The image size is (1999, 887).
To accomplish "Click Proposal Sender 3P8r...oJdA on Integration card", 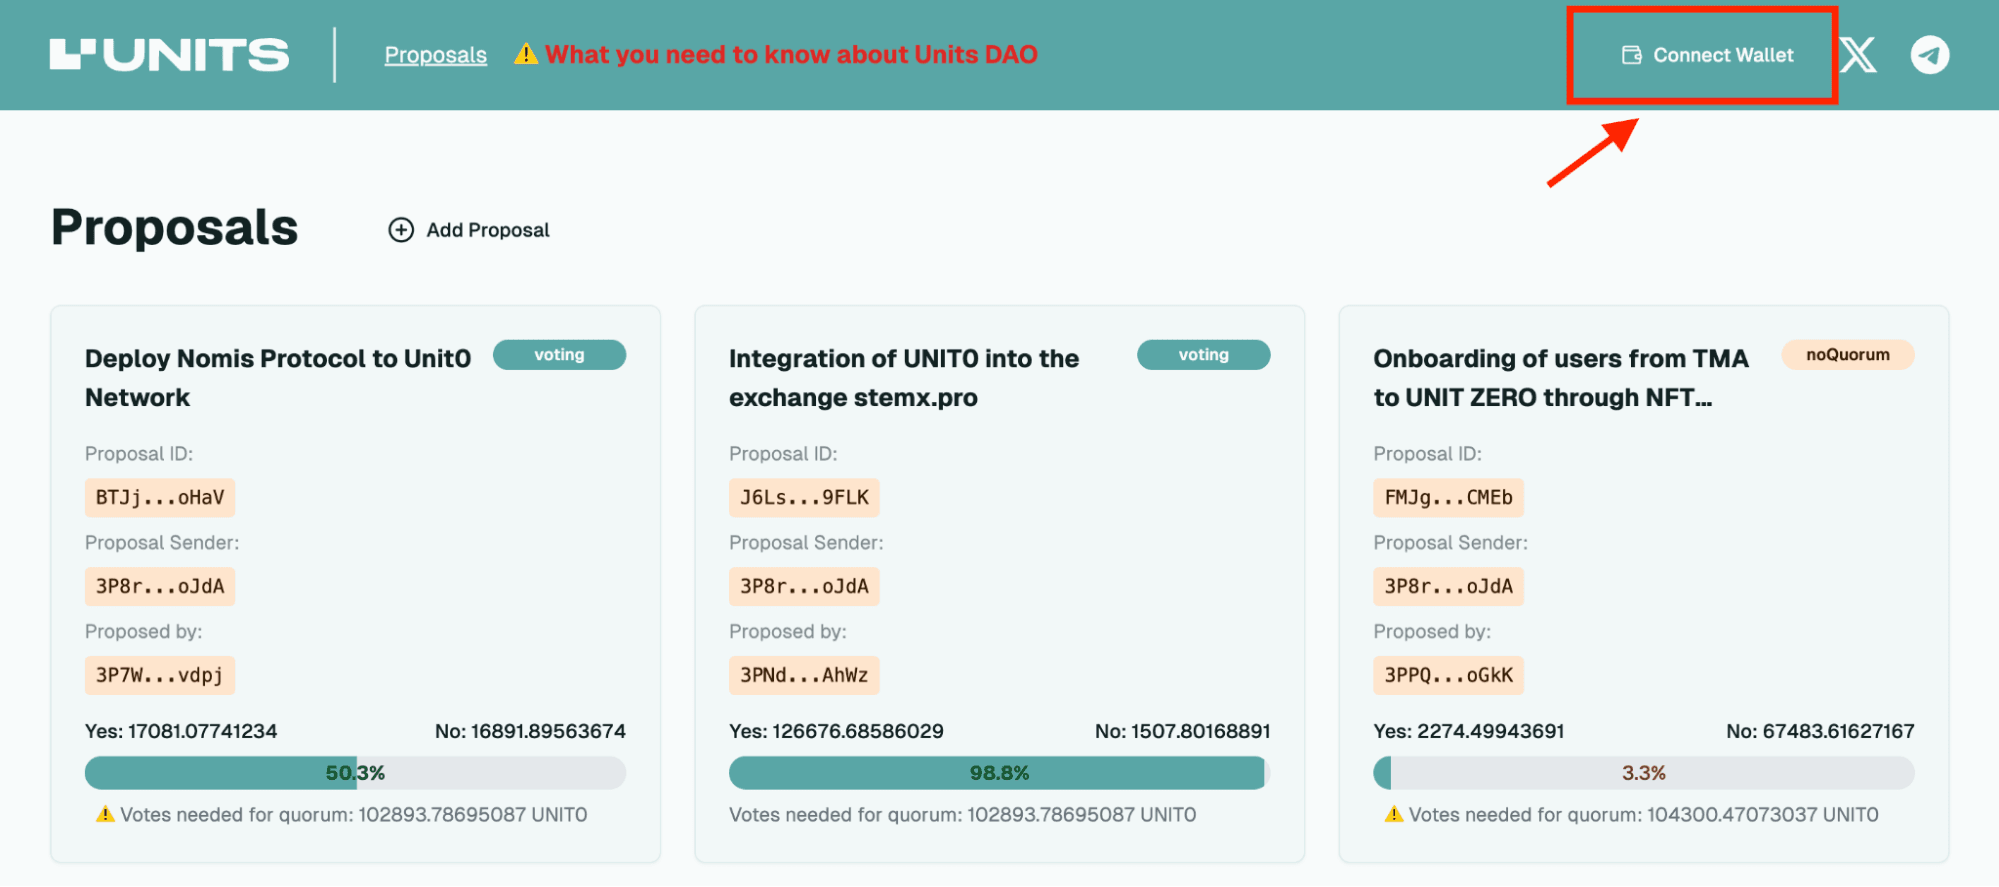I will 804,586.
